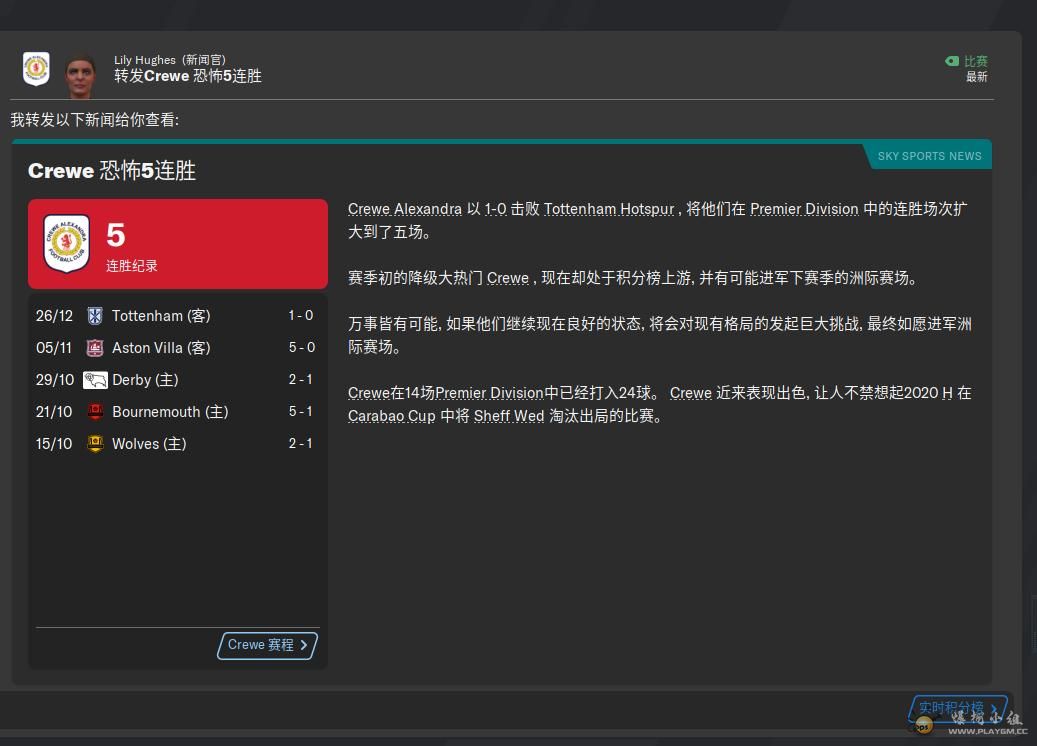This screenshot has width=1037, height=746.
Task: Click the 05/11 match date
Action: (54, 348)
